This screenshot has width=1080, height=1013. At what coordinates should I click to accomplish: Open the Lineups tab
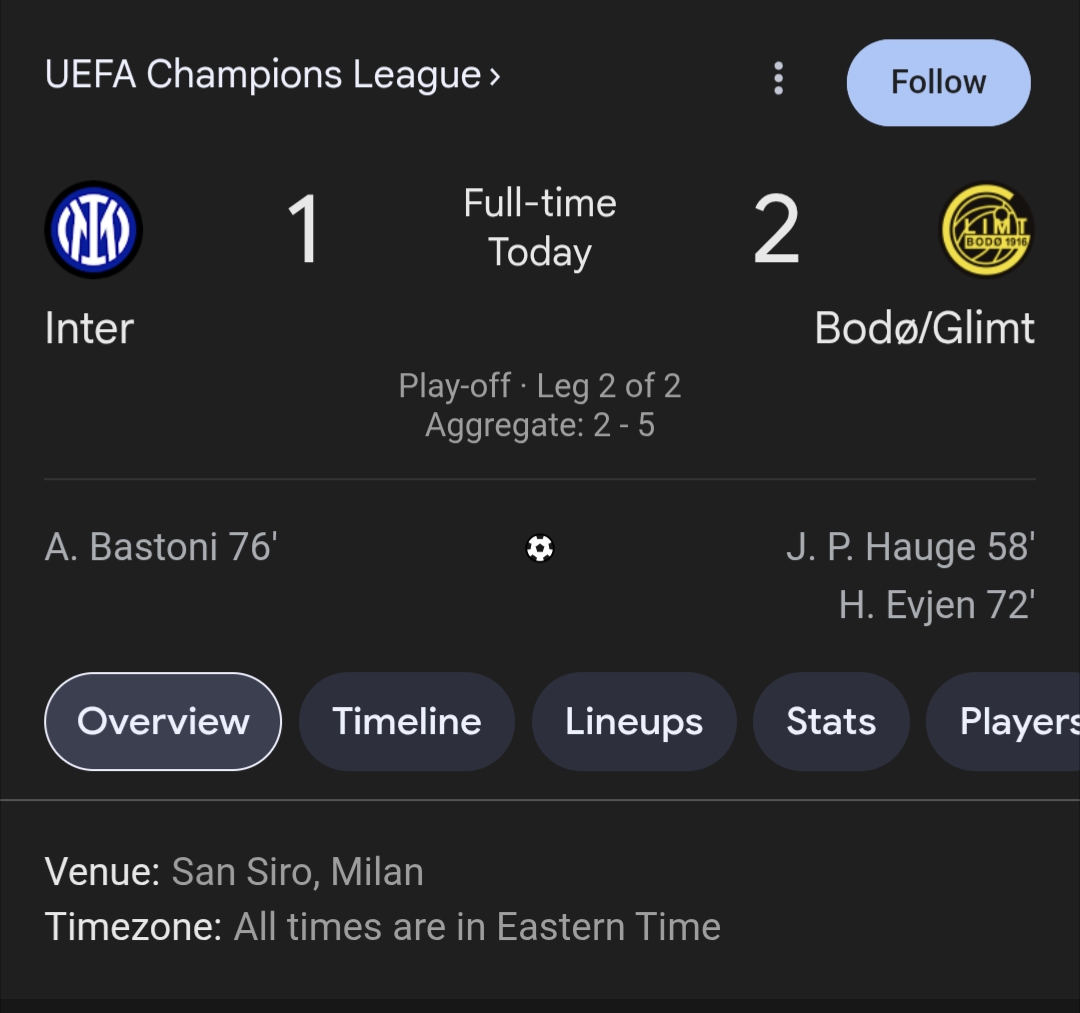click(x=634, y=721)
